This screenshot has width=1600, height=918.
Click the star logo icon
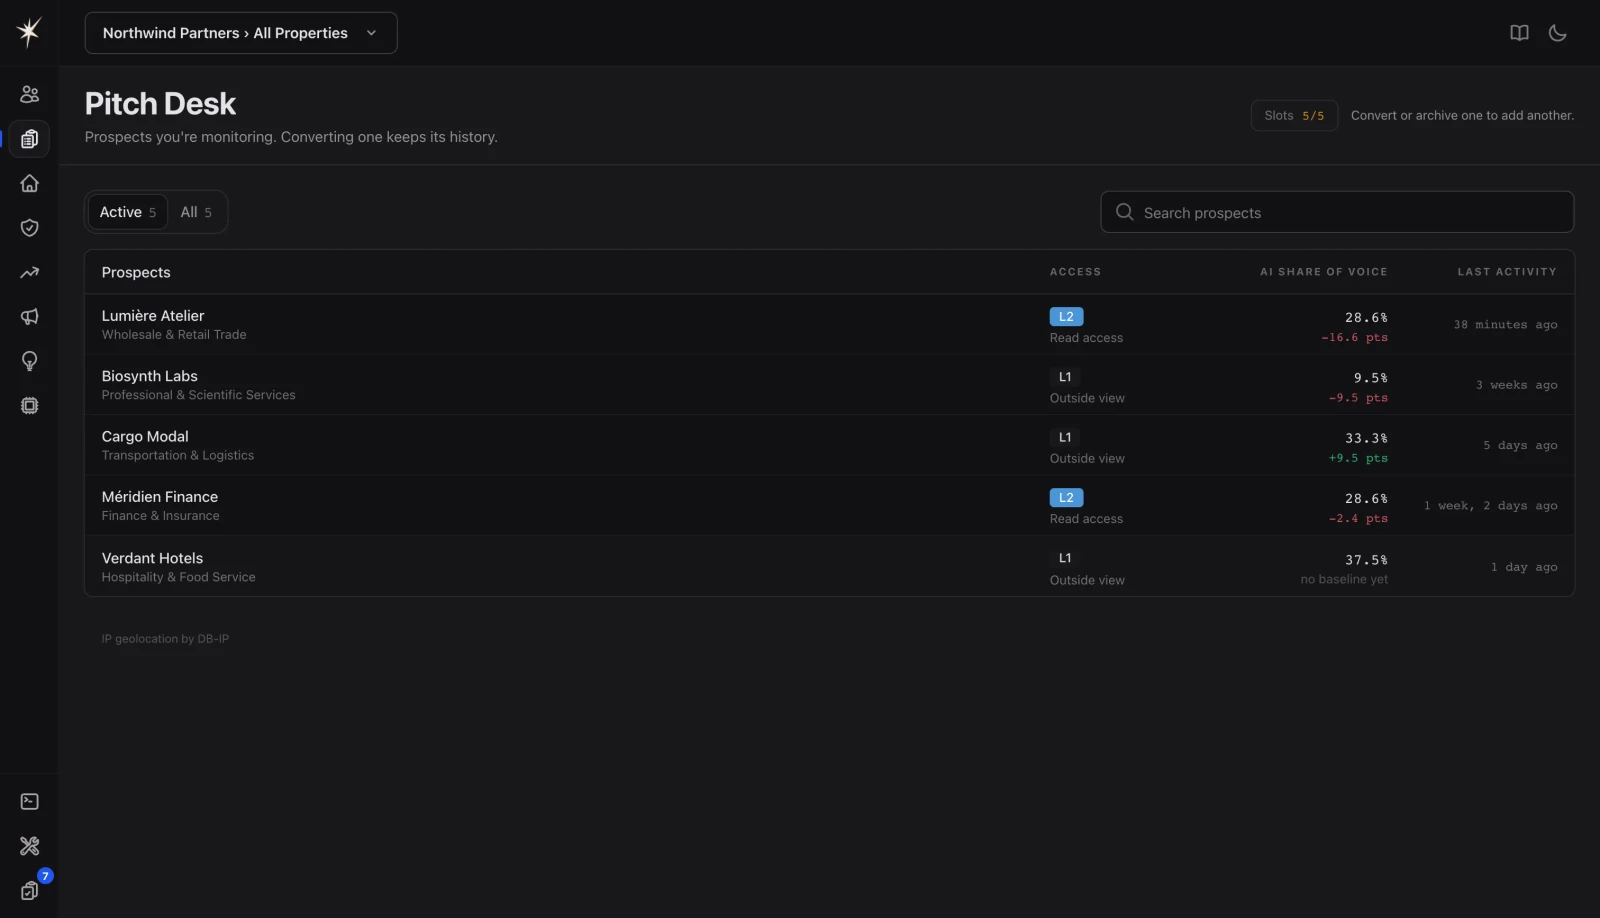coord(29,32)
